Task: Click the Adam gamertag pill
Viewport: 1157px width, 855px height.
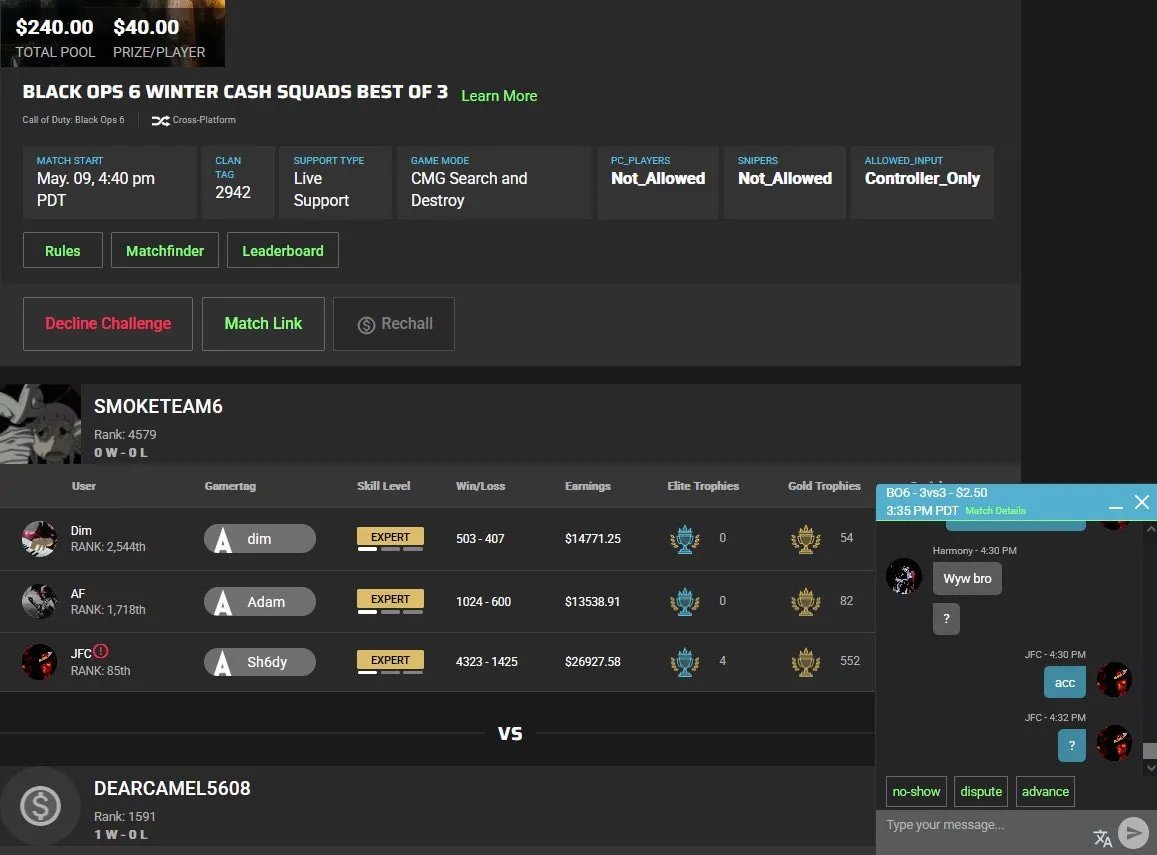Action: (x=260, y=601)
